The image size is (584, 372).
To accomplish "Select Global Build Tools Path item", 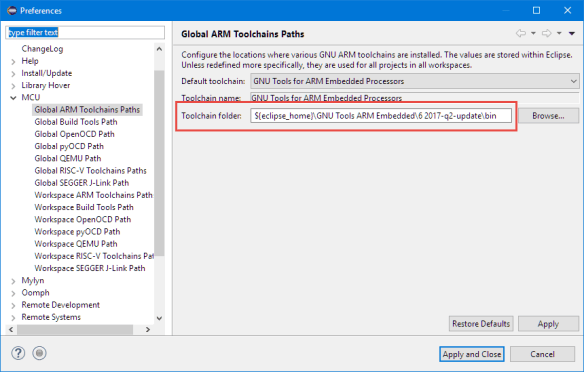I will click(x=76, y=122).
